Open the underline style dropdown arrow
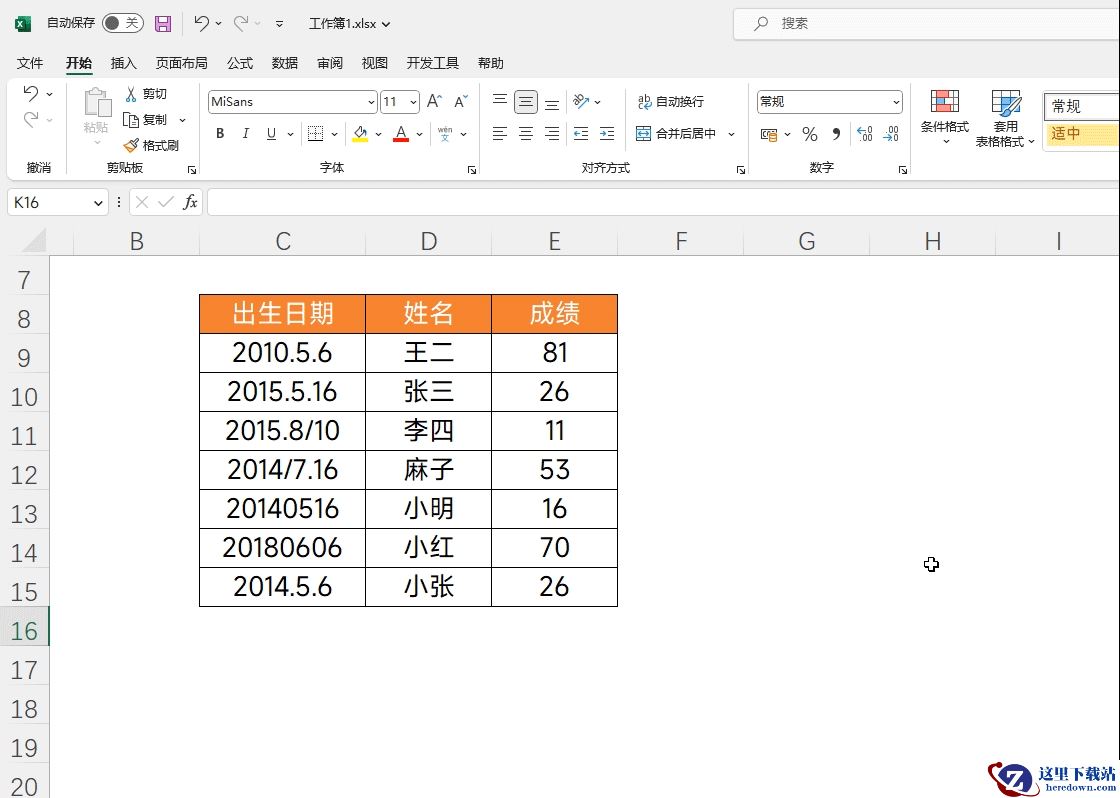The width and height of the screenshot is (1120, 798). tap(290, 134)
